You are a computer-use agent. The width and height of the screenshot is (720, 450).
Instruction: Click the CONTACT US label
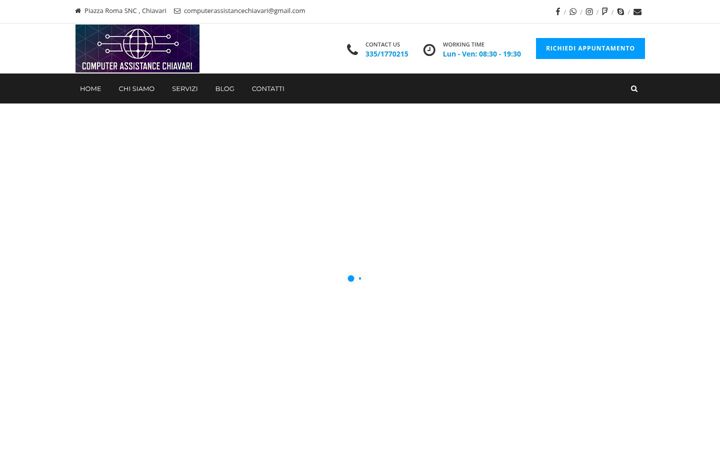coord(382,45)
